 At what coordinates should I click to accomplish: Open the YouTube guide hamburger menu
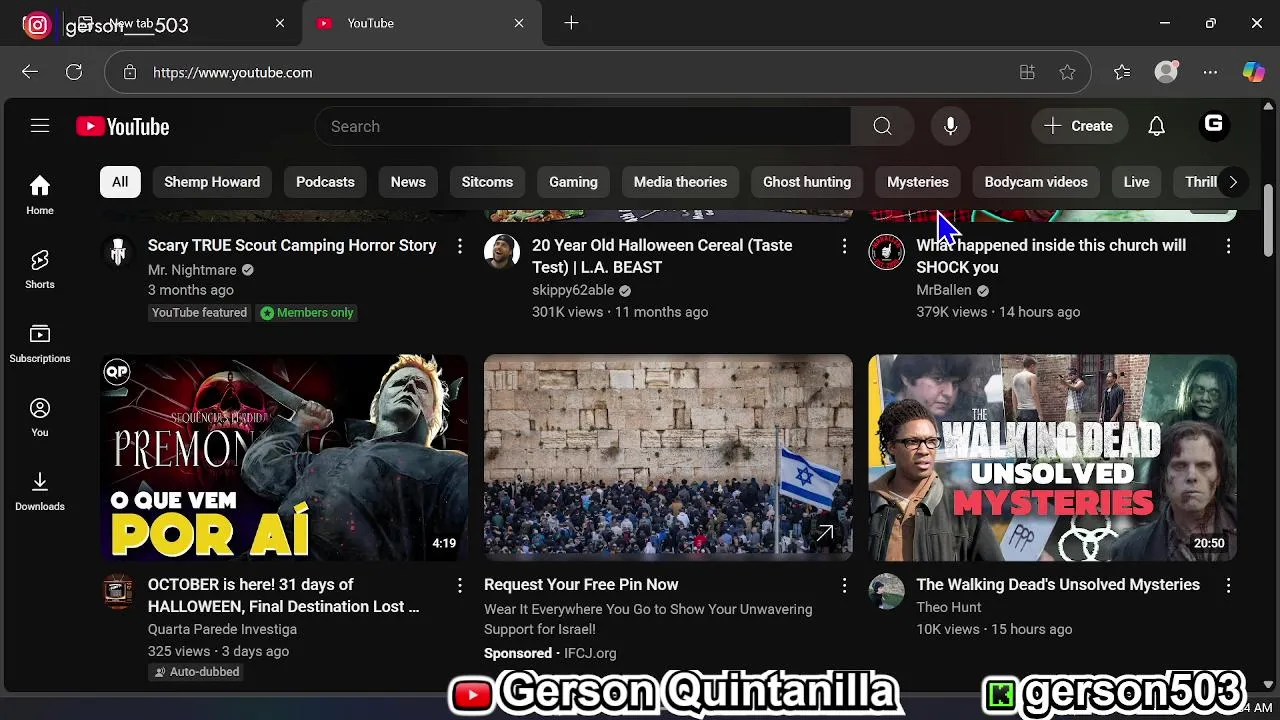point(40,126)
